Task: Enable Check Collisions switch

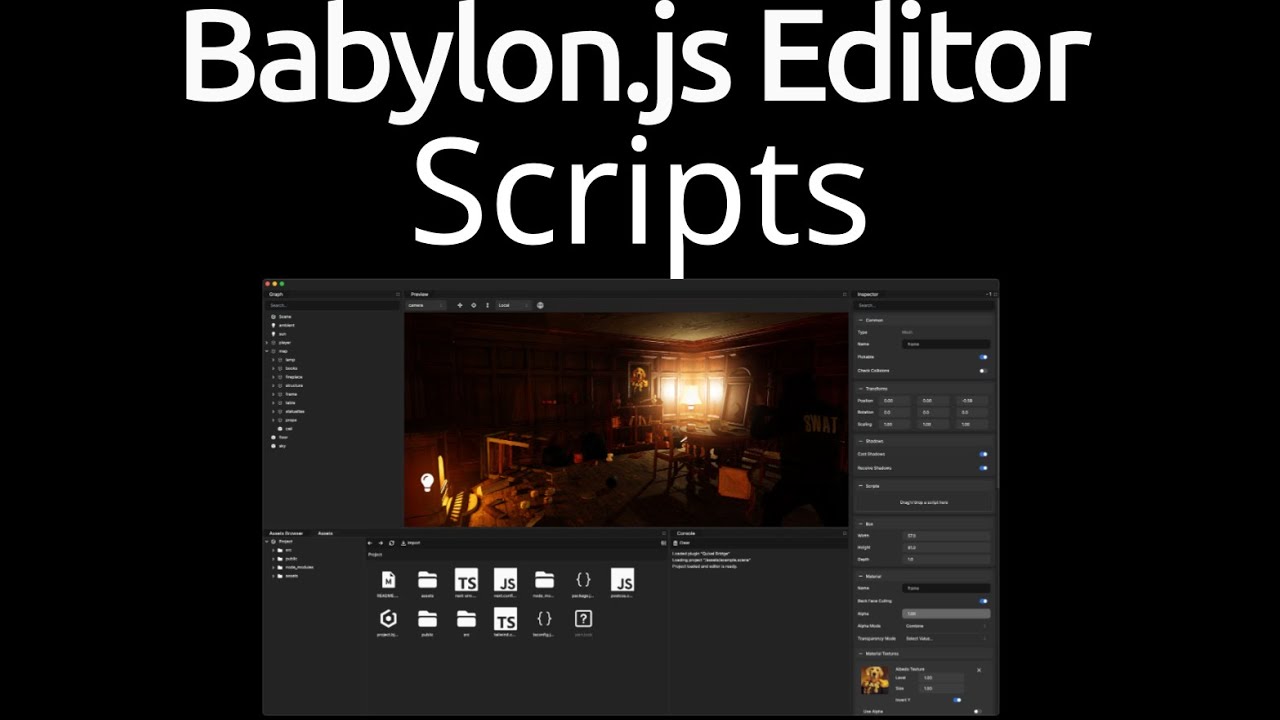Action: 983,370
